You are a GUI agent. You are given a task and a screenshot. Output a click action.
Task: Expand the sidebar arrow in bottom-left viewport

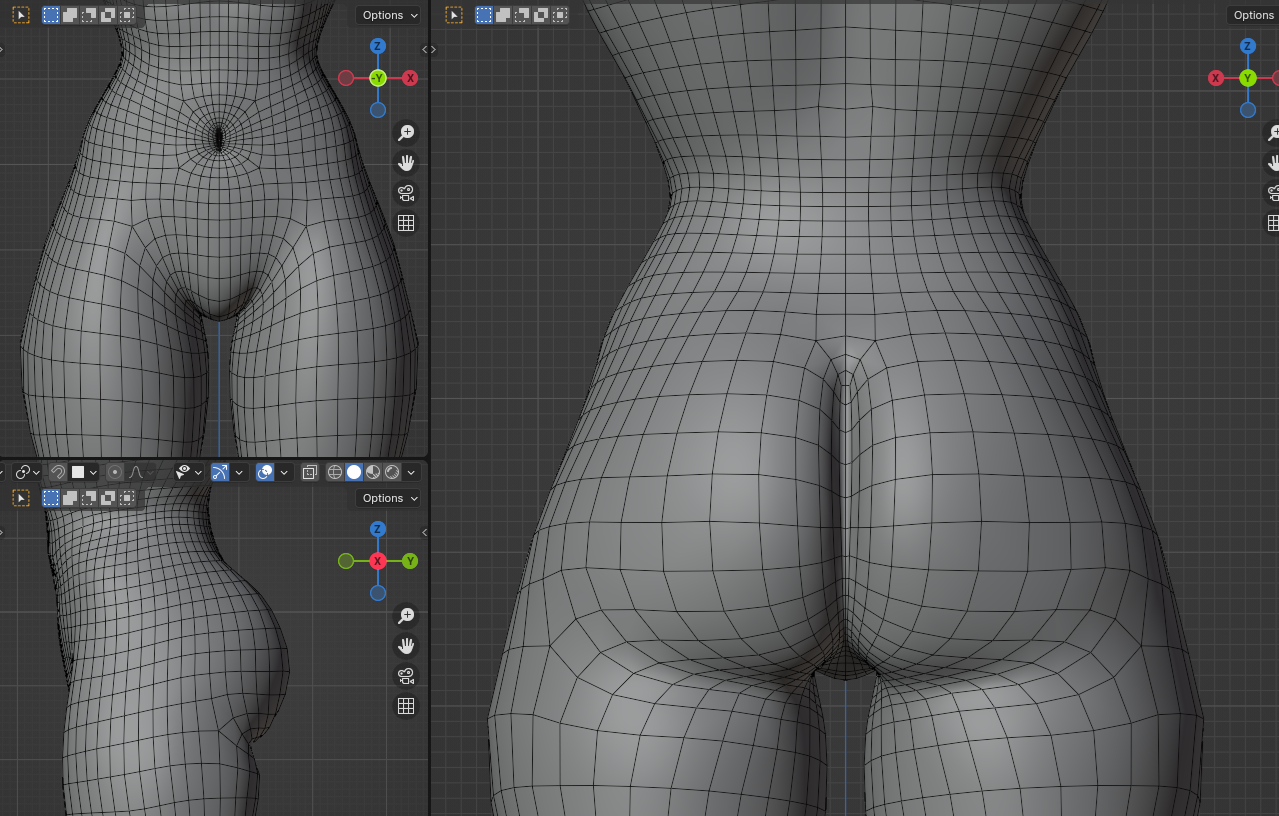pyautogui.click(x=425, y=532)
